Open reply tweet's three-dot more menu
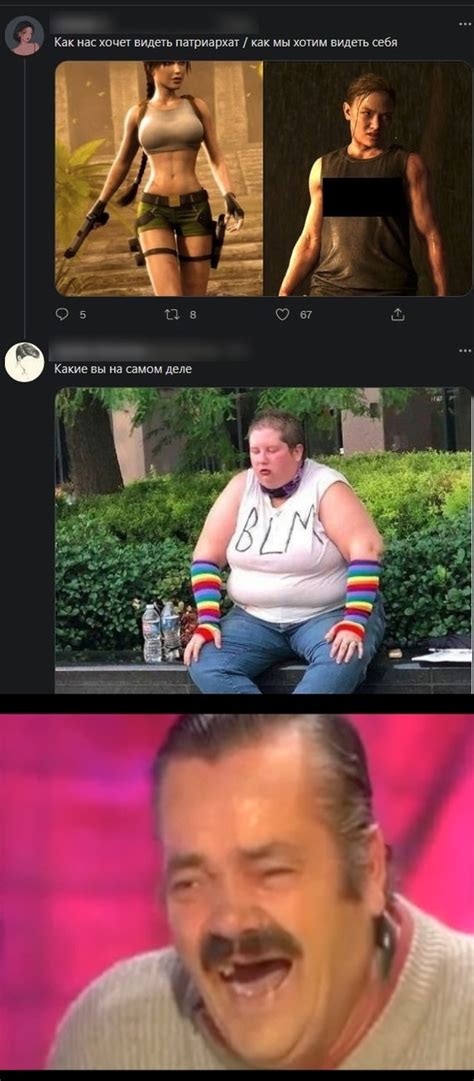 click(465, 351)
